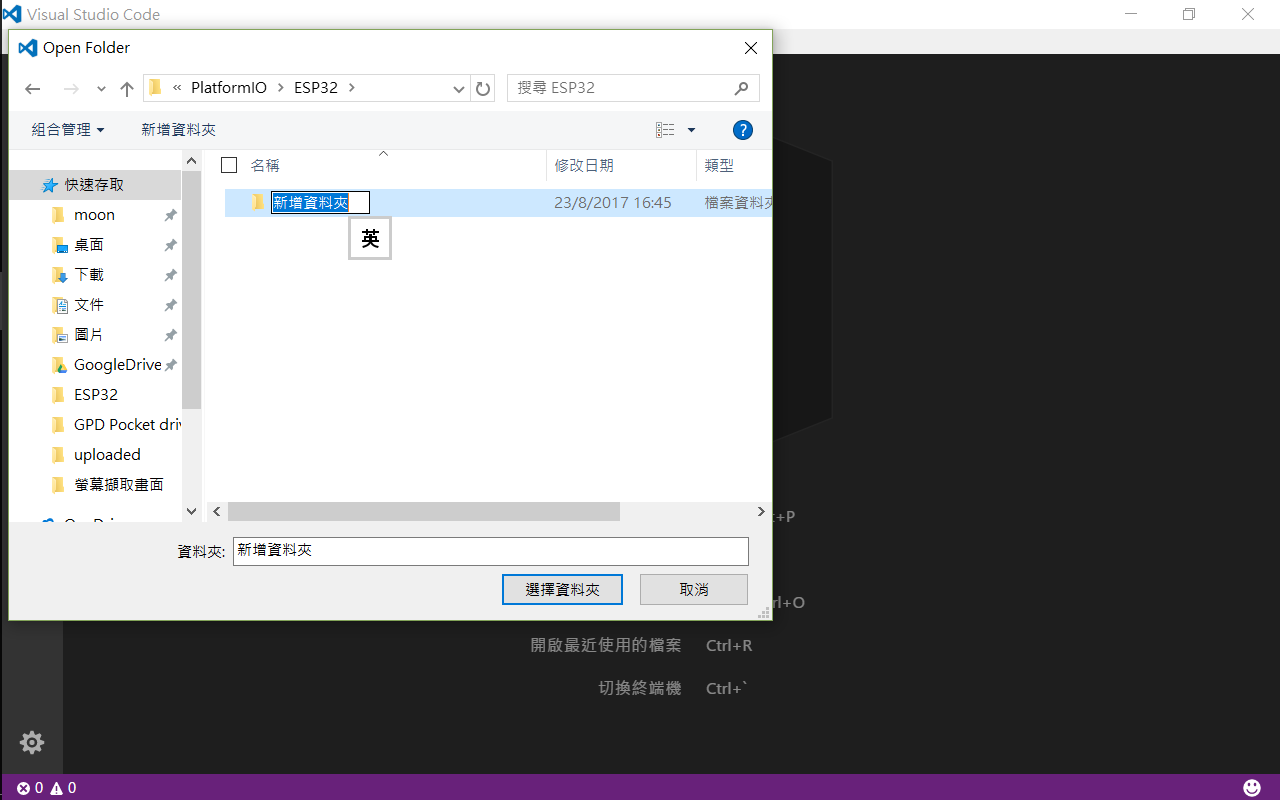Select ESP32 in the breadcrumb path

[314, 88]
